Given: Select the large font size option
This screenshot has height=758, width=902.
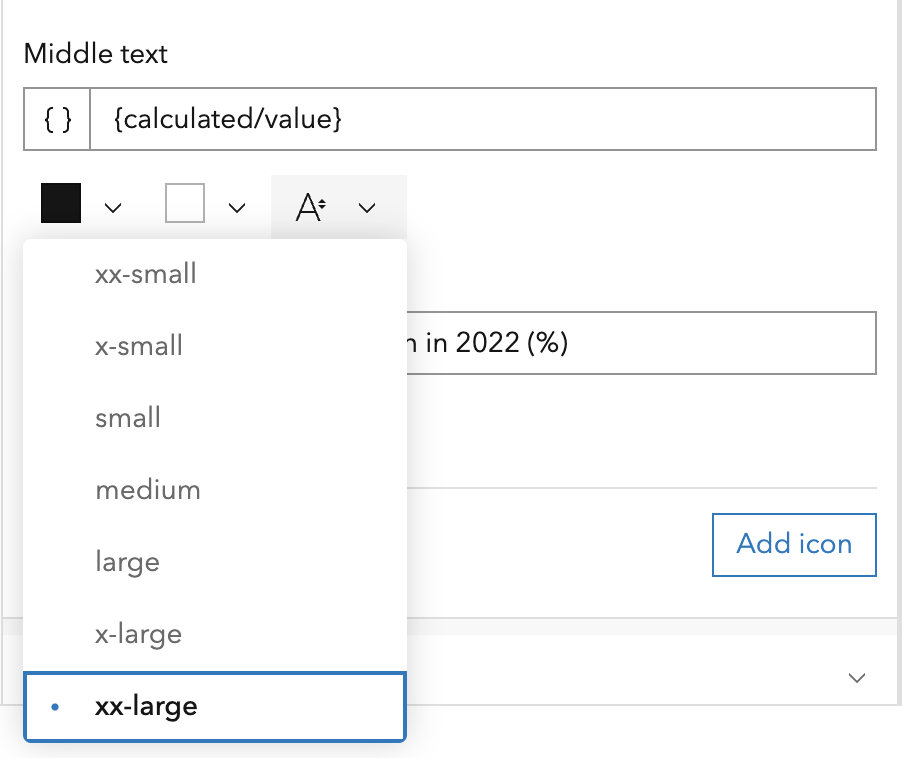Looking at the screenshot, I should (127, 561).
